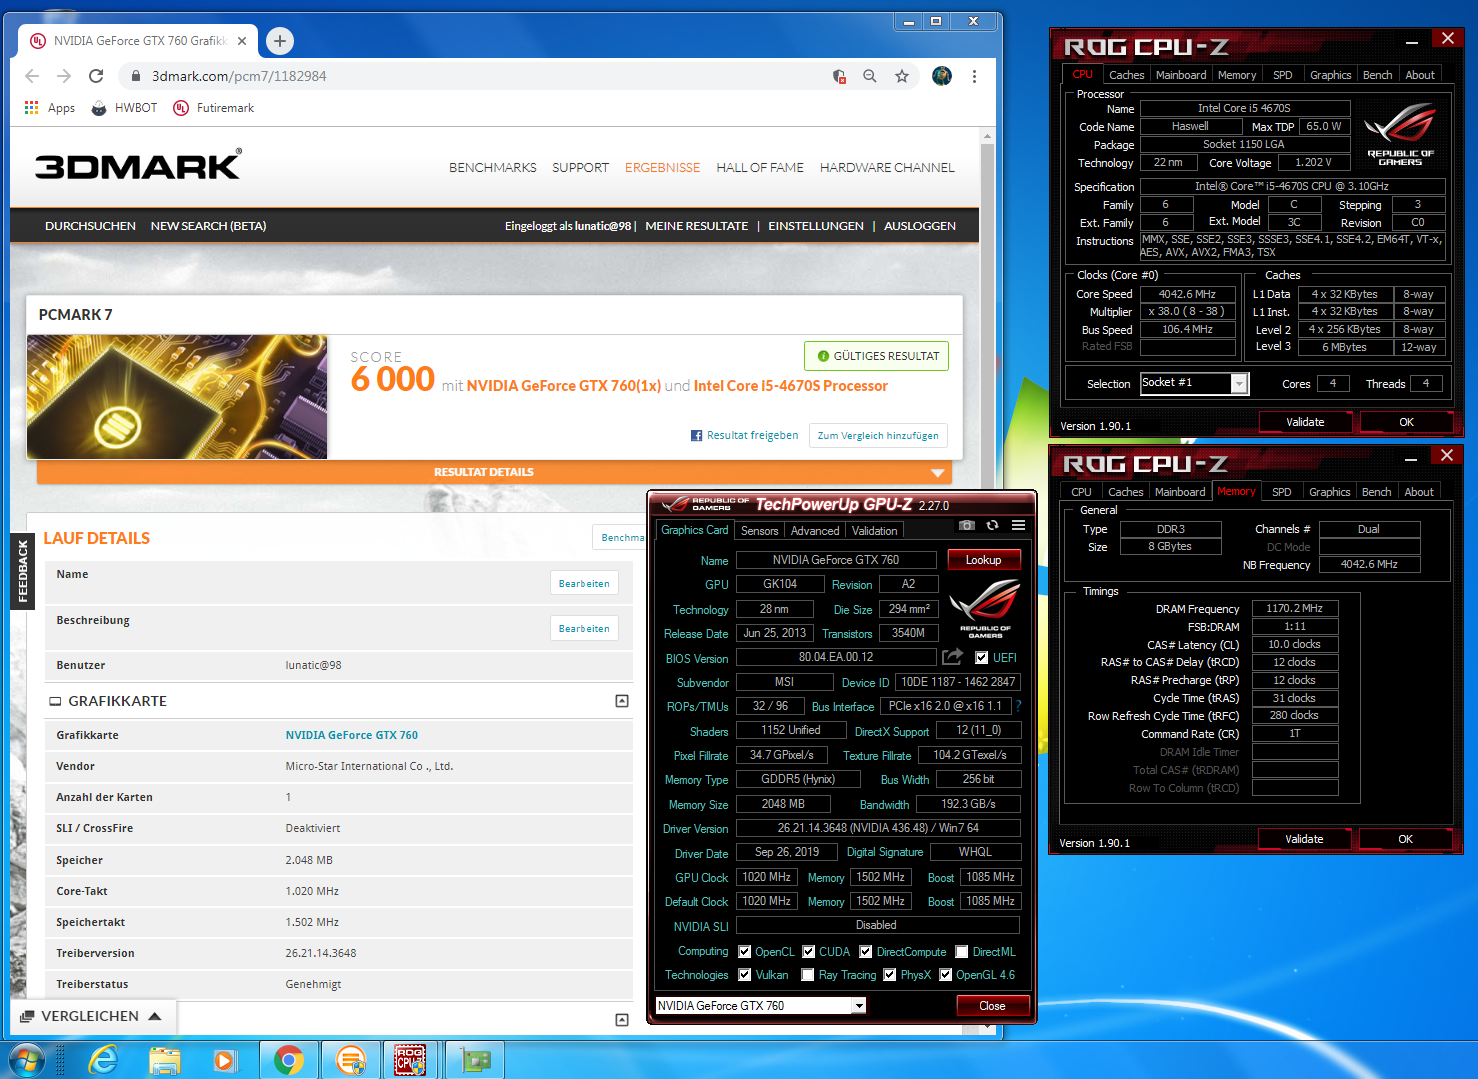
Task: Toggle the PhysX checkbox
Action: point(889,975)
